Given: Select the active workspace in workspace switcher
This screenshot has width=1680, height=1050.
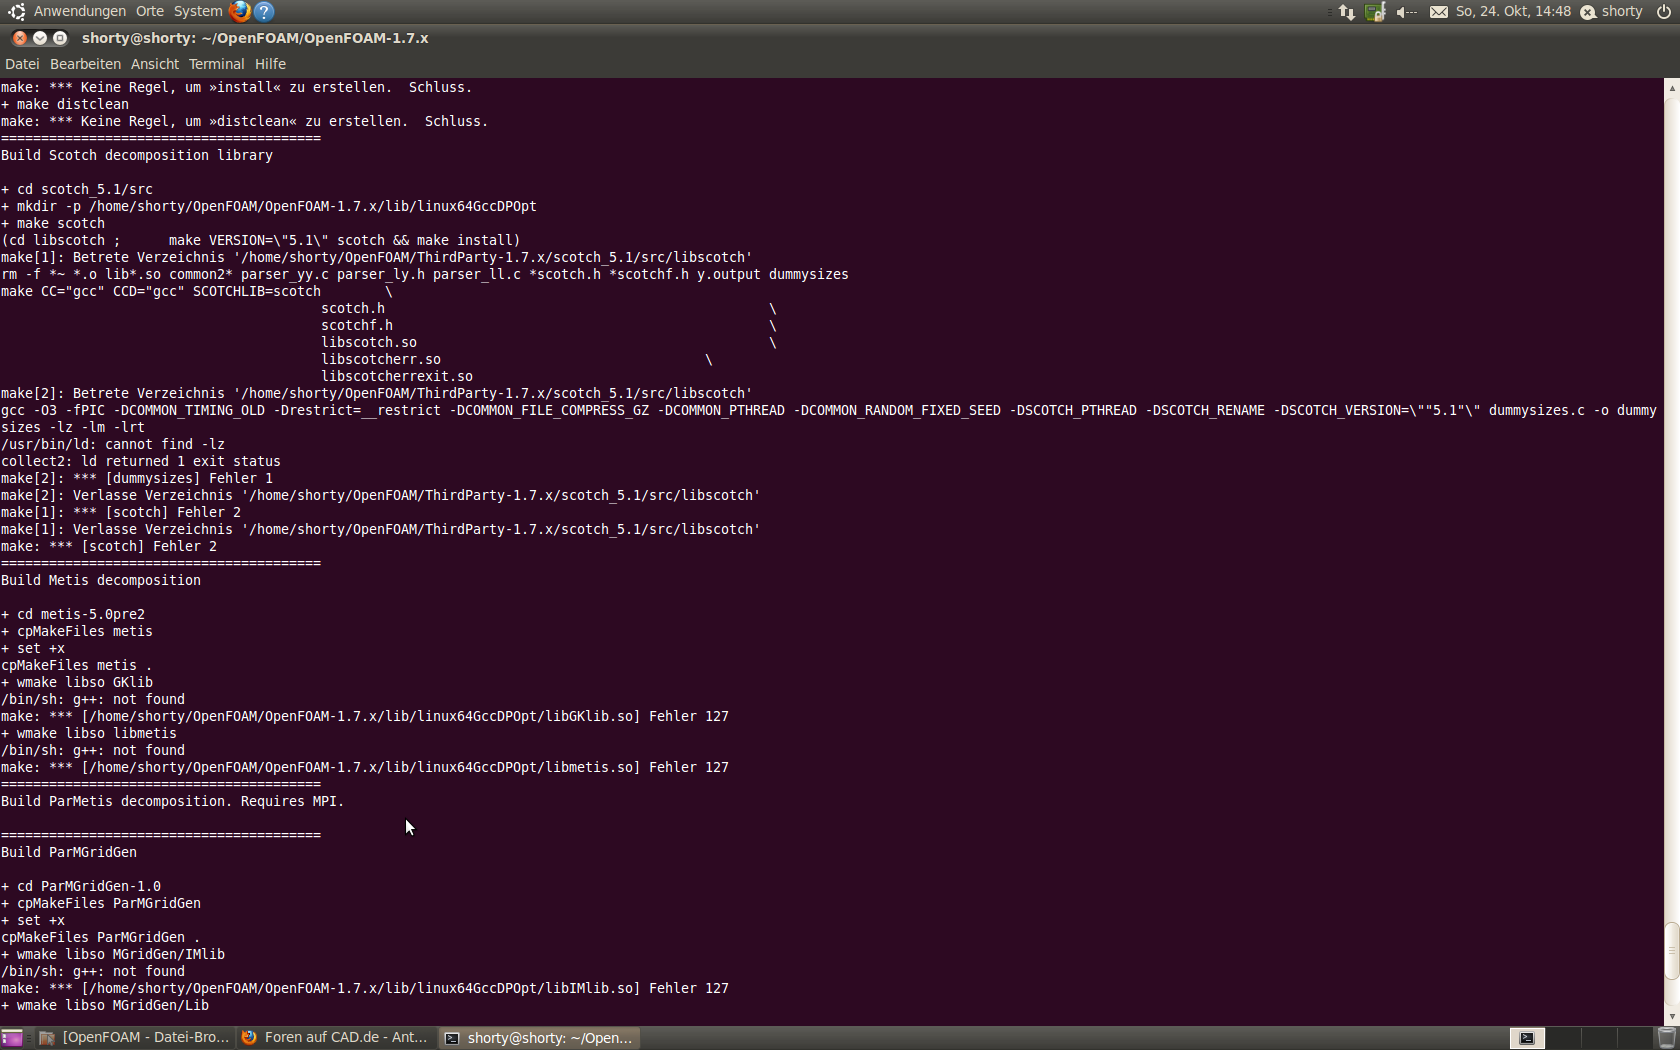Looking at the screenshot, I should pyautogui.click(x=1526, y=1038).
